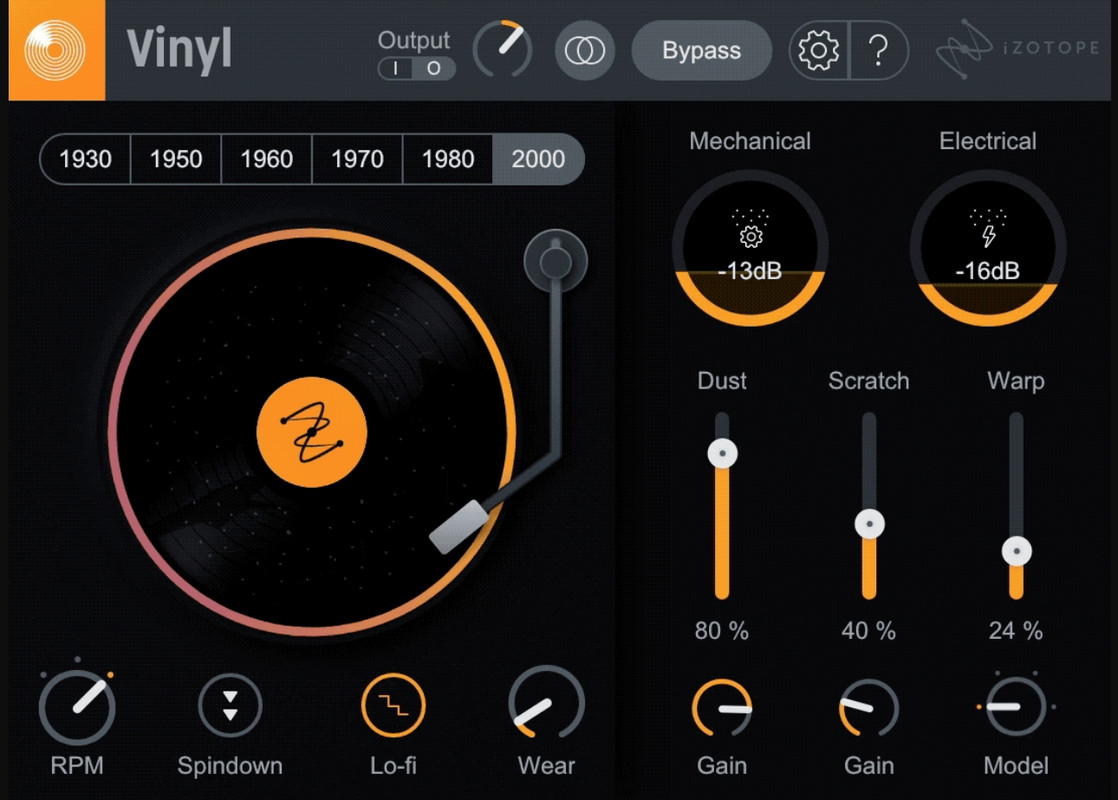Image resolution: width=1118 pixels, height=800 pixels.
Task: Click the Dust slider handle
Action: pyautogui.click(x=722, y=453)
